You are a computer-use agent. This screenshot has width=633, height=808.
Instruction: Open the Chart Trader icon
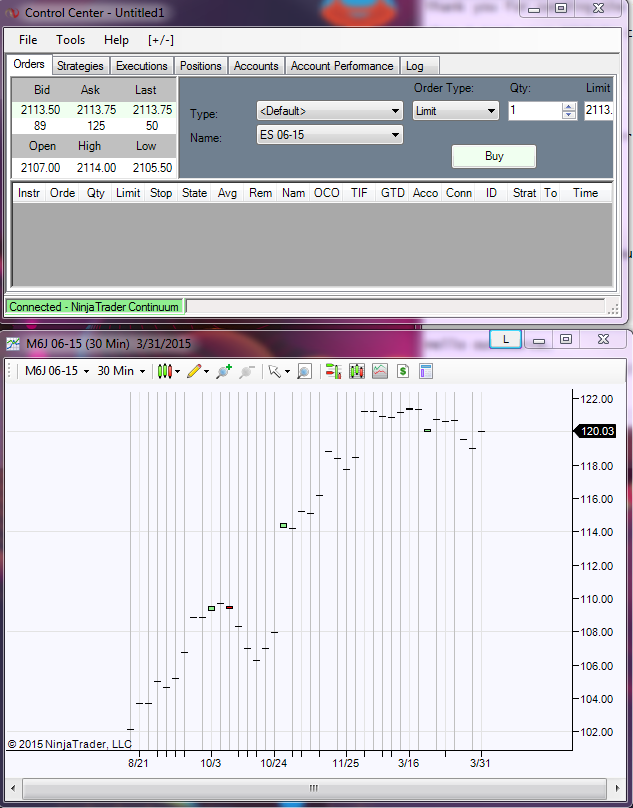[334, 371]
